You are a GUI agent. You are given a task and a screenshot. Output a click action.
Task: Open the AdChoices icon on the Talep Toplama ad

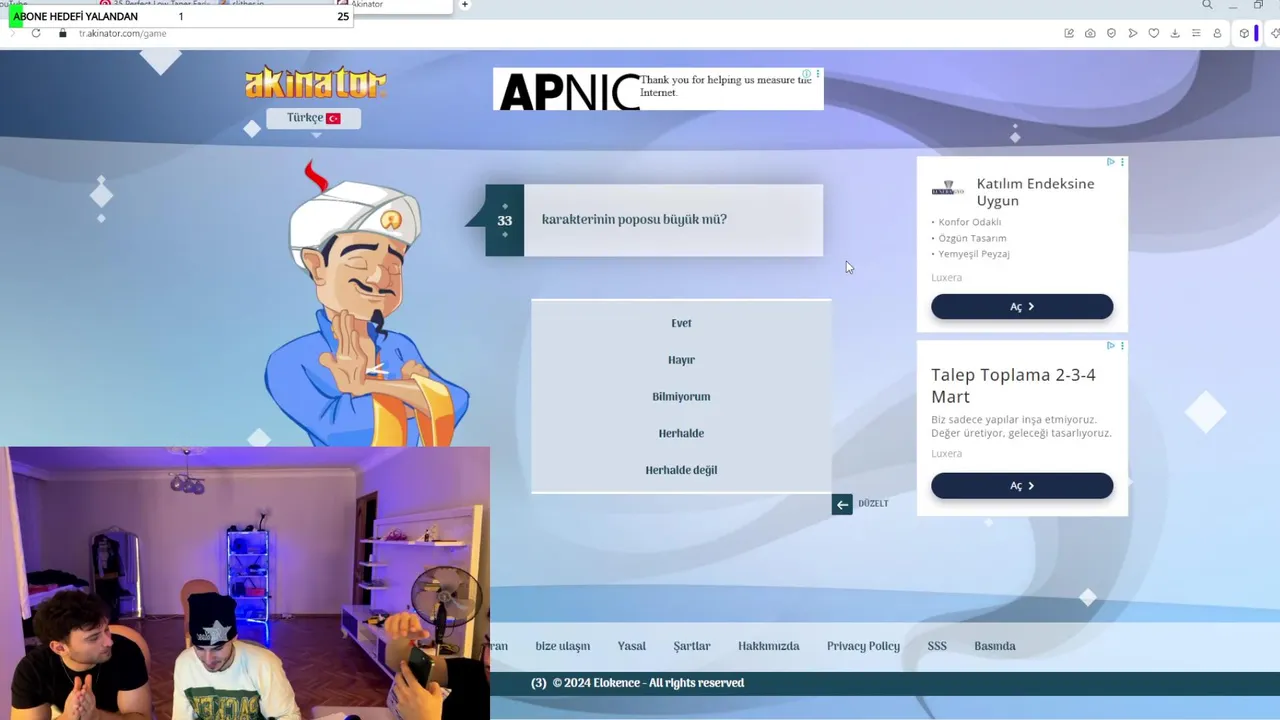1110,346
